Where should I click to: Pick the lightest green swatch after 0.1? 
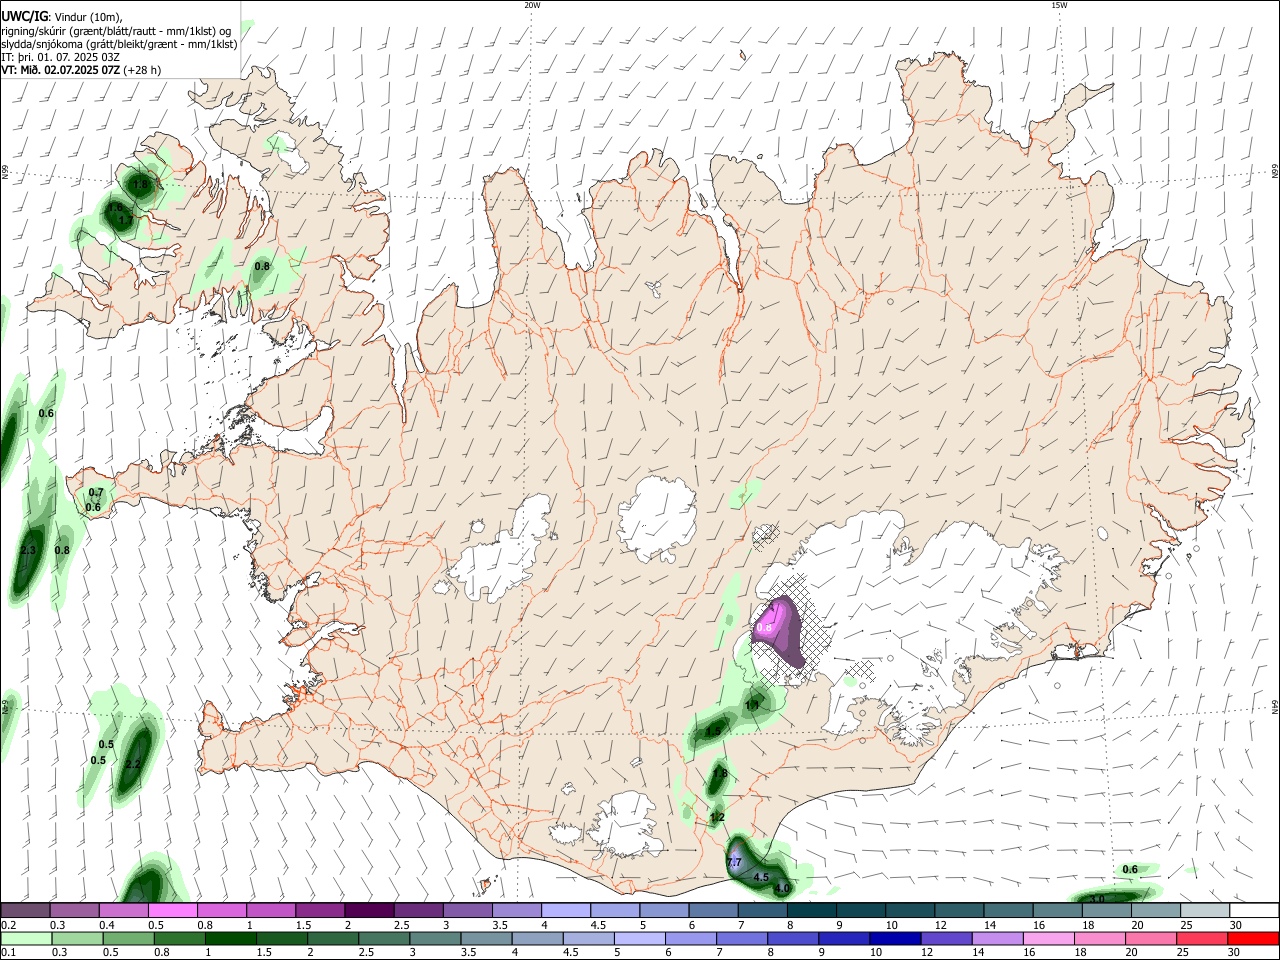[x=26, y=938]
